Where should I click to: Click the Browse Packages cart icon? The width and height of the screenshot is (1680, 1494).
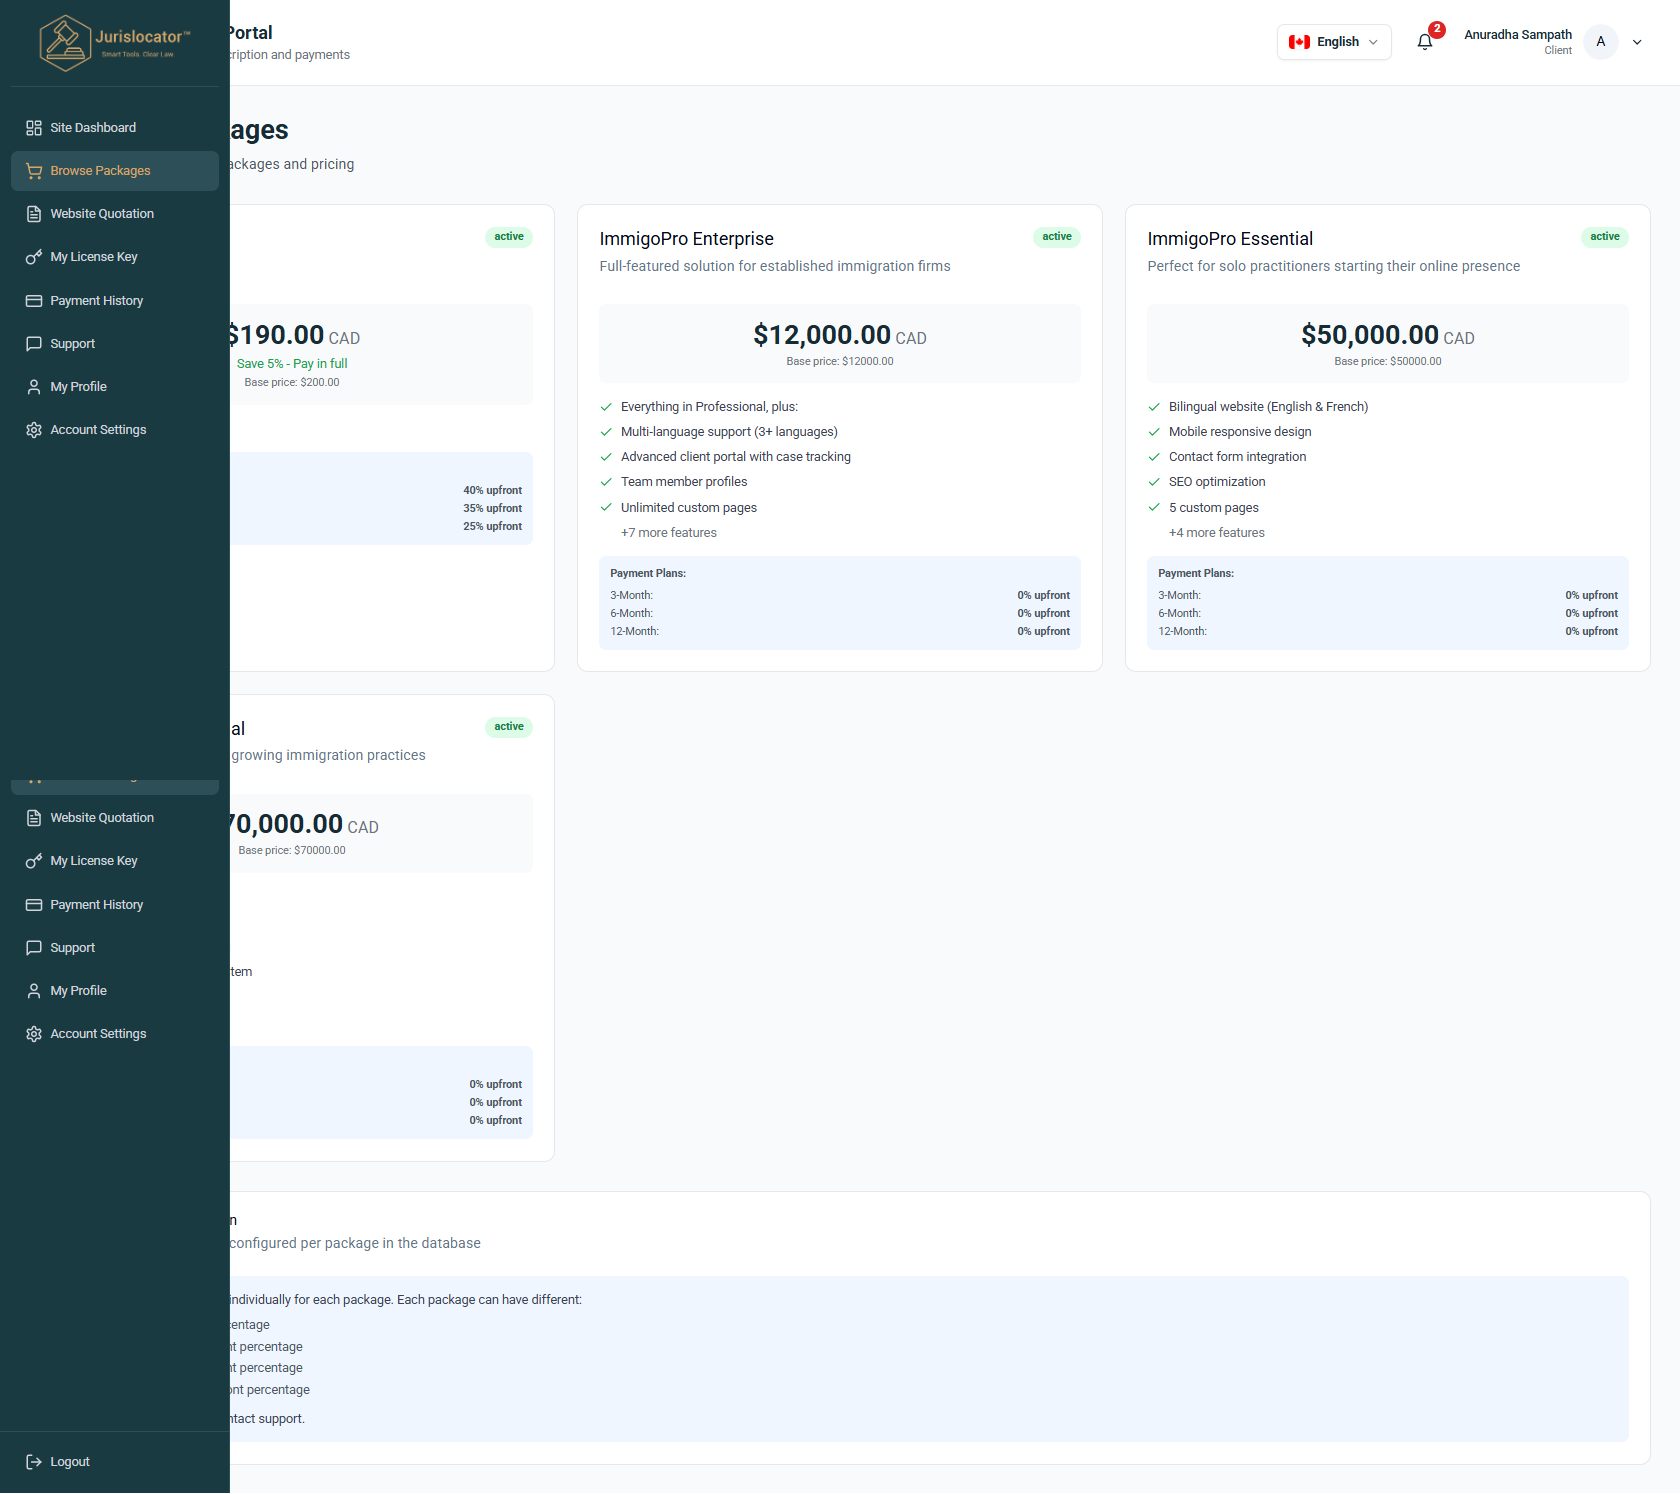[34, 171]
